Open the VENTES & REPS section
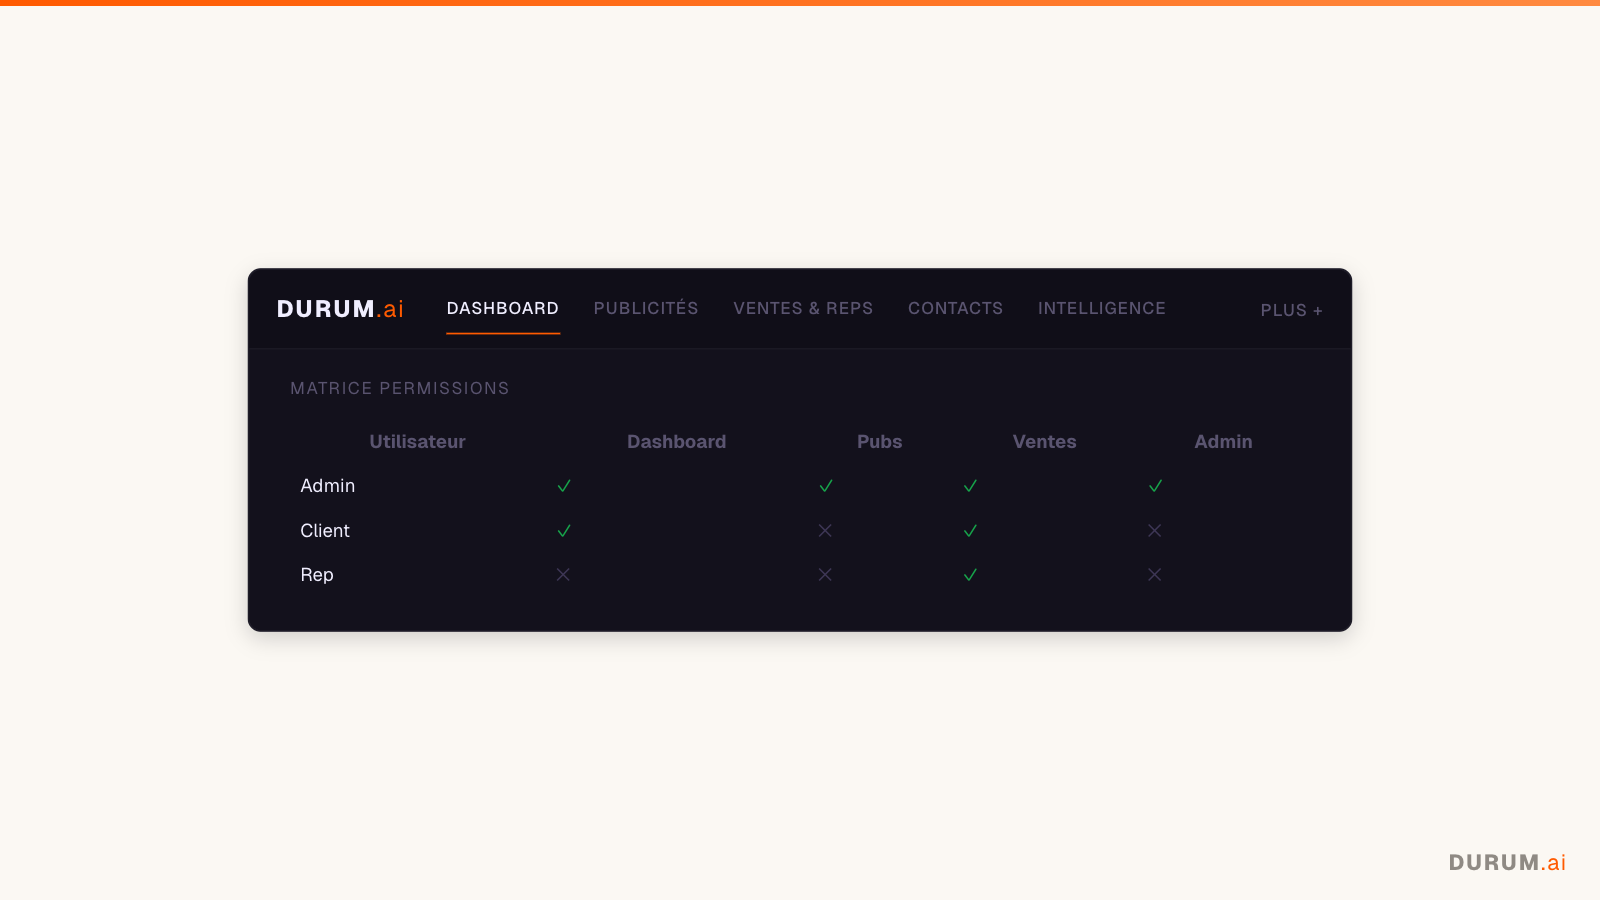Screen dimensions: 1600x900 tap(803, 308)
